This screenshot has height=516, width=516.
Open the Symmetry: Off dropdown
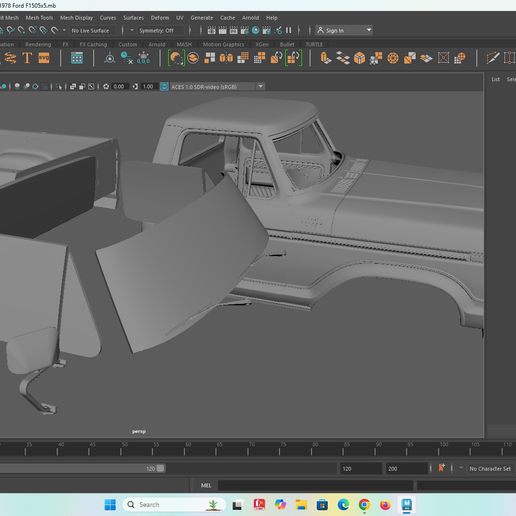(161, 30)
